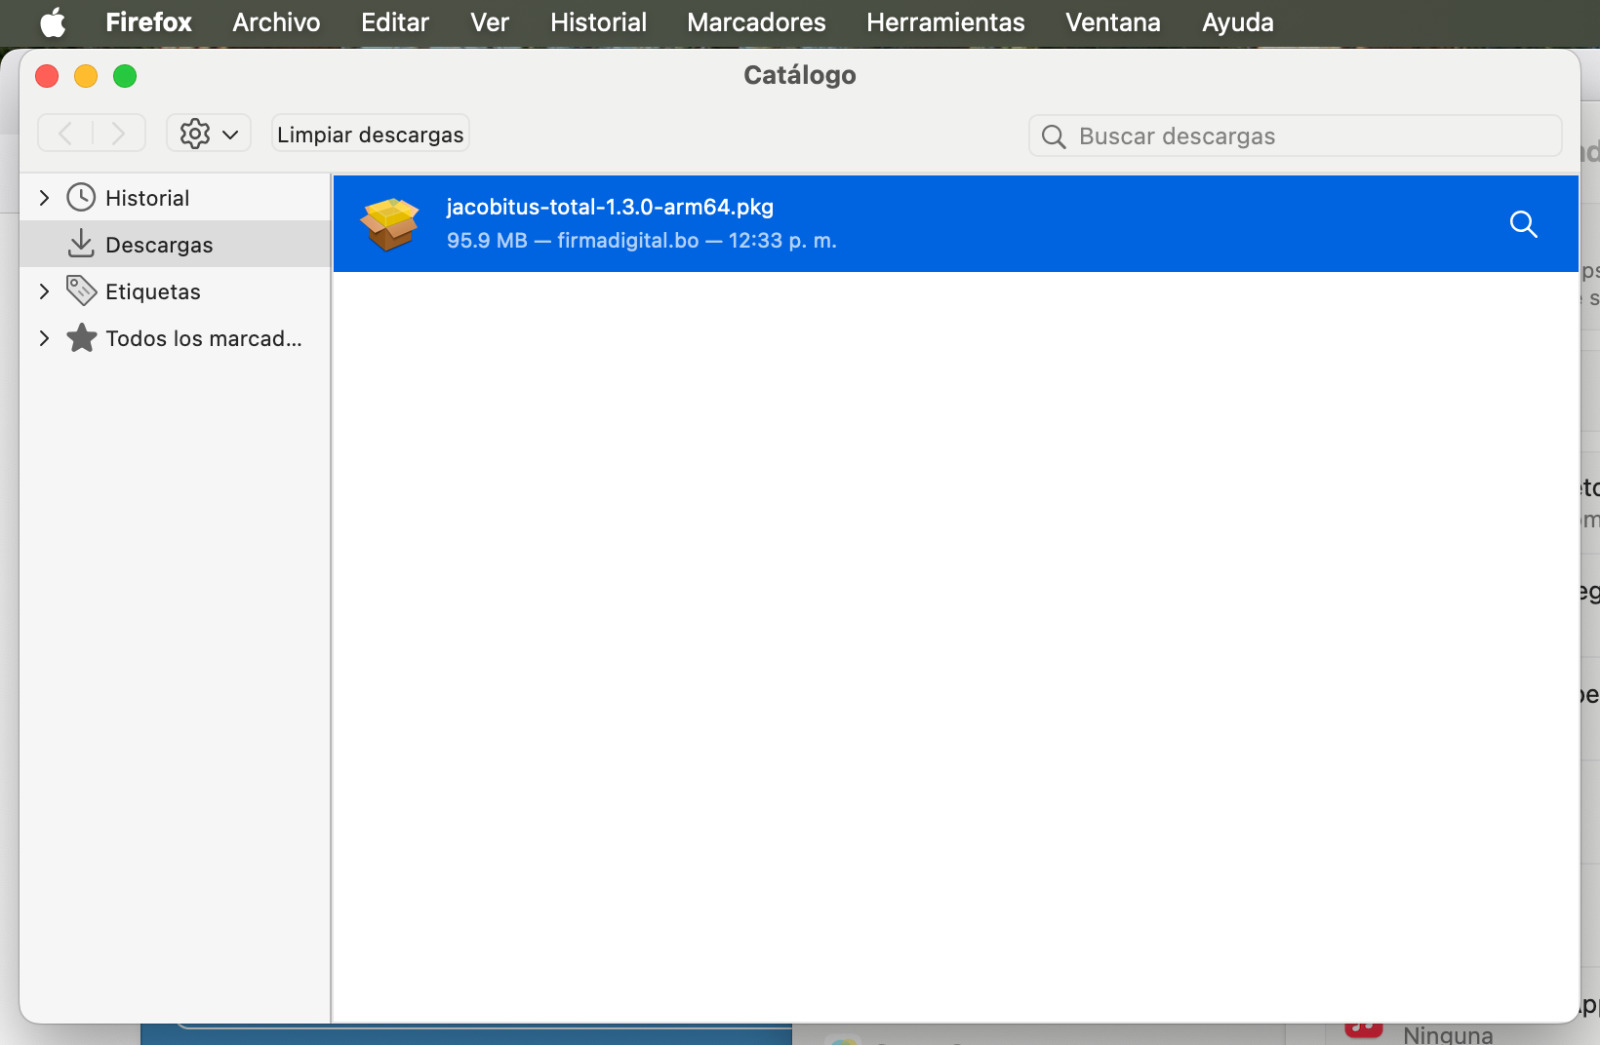Click the Limpiar descargas button

(x=370, y=134)
